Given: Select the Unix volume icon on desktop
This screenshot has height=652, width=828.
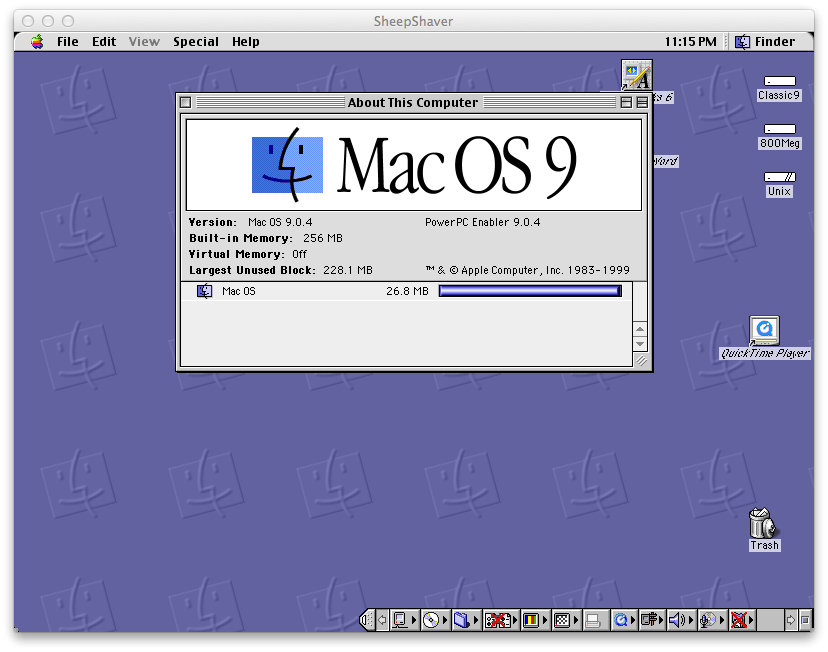Looking at the screenshot, I should (x=779, y=177).
